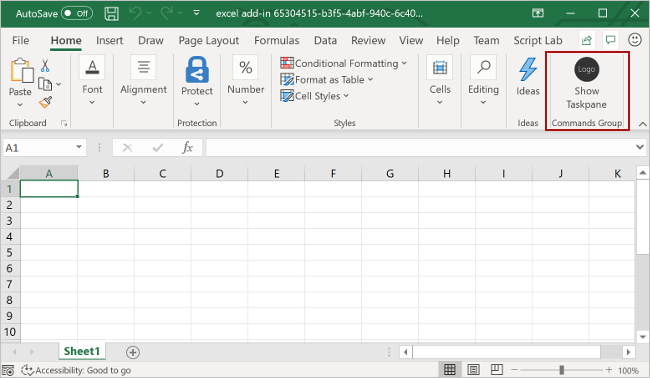The width and height of the screenshot is (650, 378).
Task: Open the Font group
Action: (92, 81)
